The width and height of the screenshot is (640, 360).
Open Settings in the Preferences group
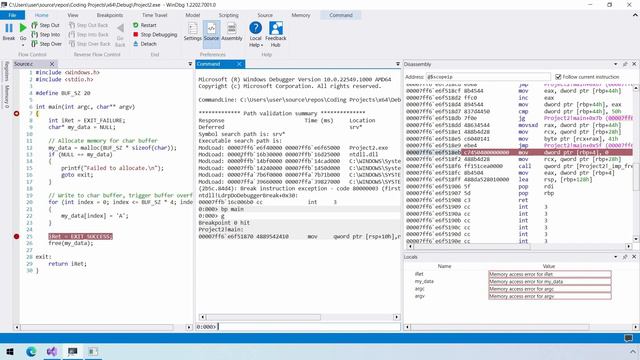click(192, 31)
